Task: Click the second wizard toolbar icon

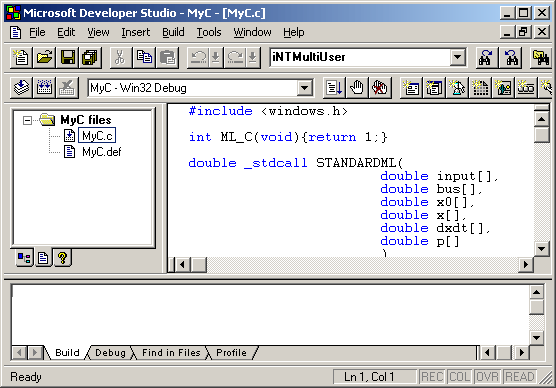Action: point(434,87)
